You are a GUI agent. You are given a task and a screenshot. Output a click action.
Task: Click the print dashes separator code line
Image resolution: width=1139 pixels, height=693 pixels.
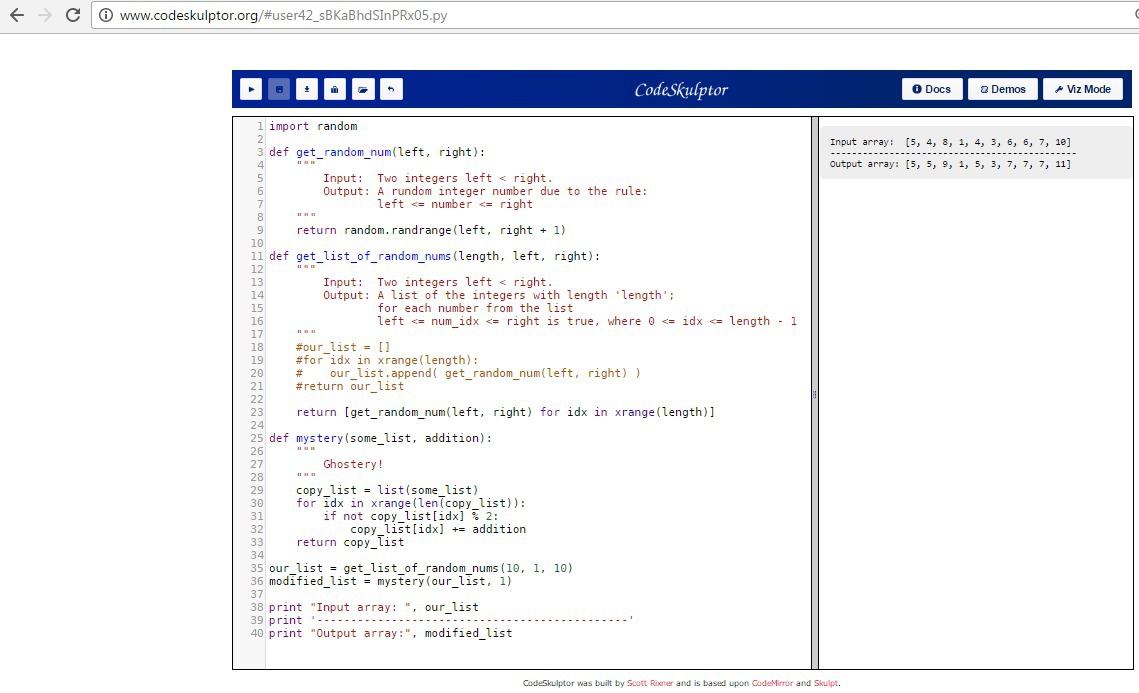pyautogui.click(x=451, y=620)
